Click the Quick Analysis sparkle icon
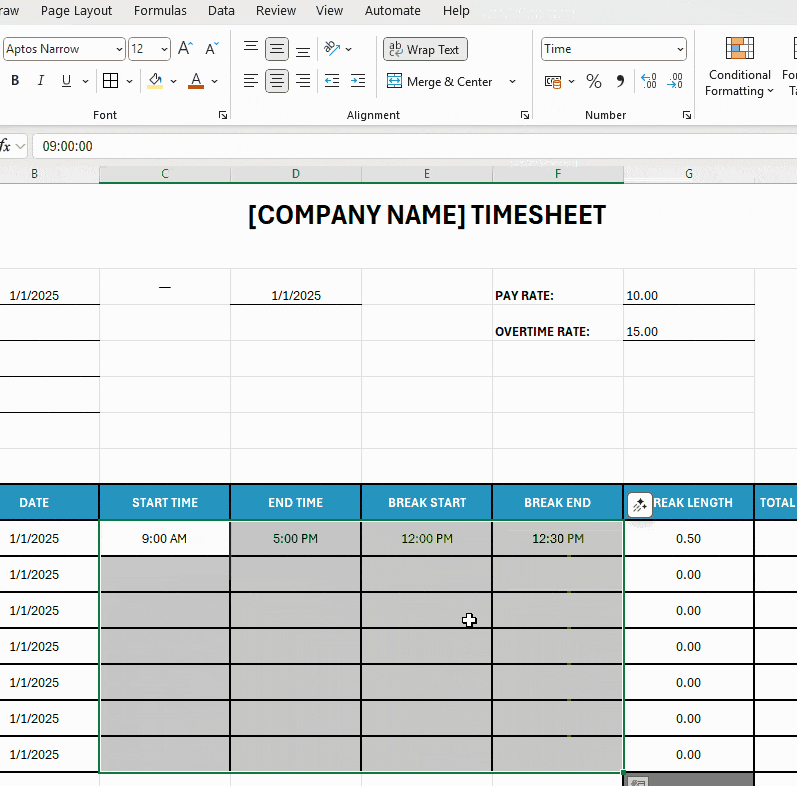 639,505
